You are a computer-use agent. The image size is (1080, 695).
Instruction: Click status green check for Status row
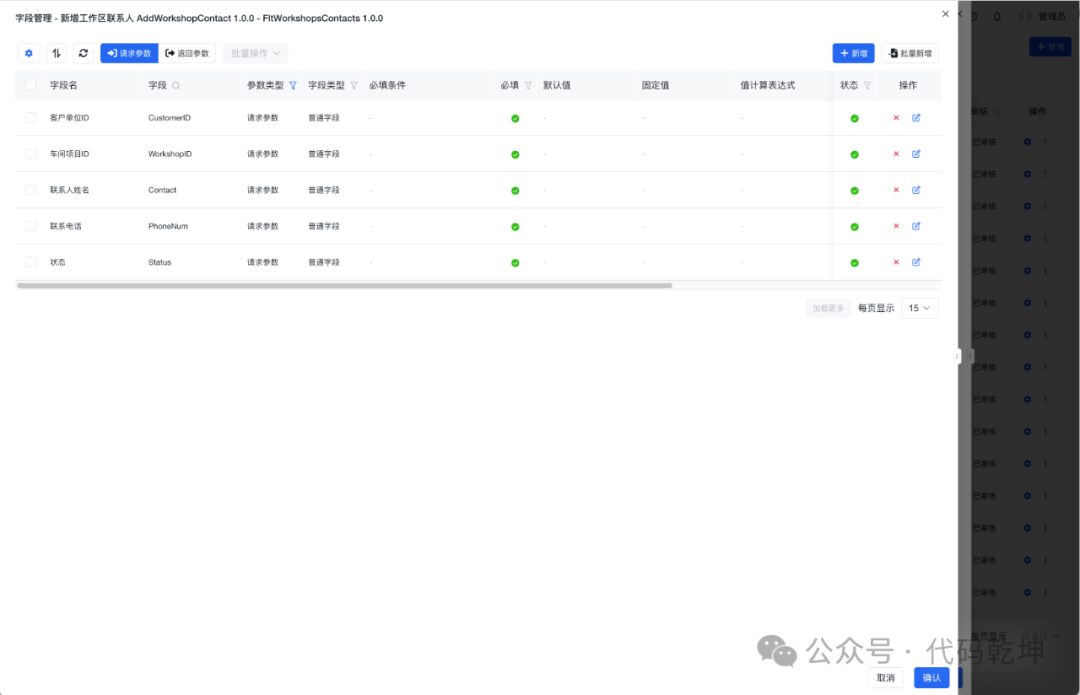point(854,262)
